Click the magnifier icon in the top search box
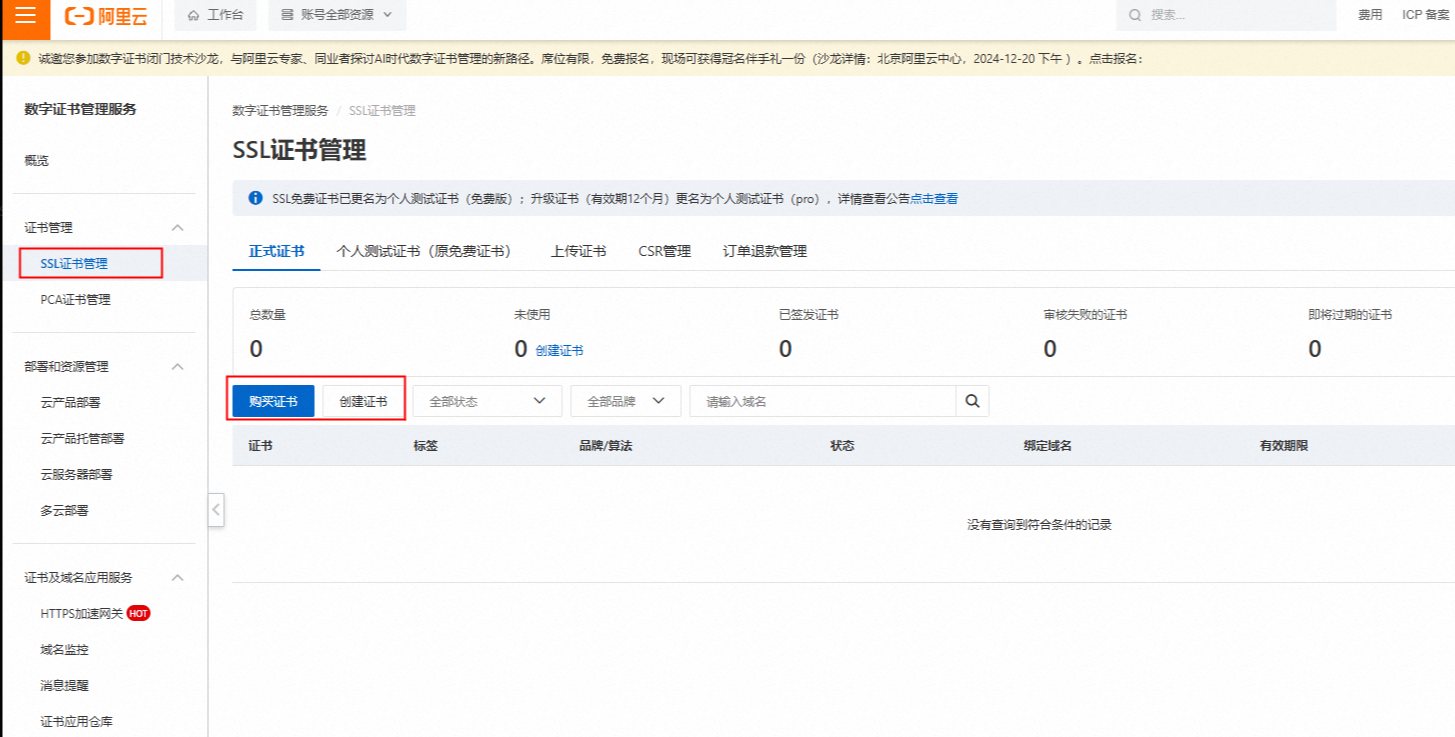 coord(1135,15)
